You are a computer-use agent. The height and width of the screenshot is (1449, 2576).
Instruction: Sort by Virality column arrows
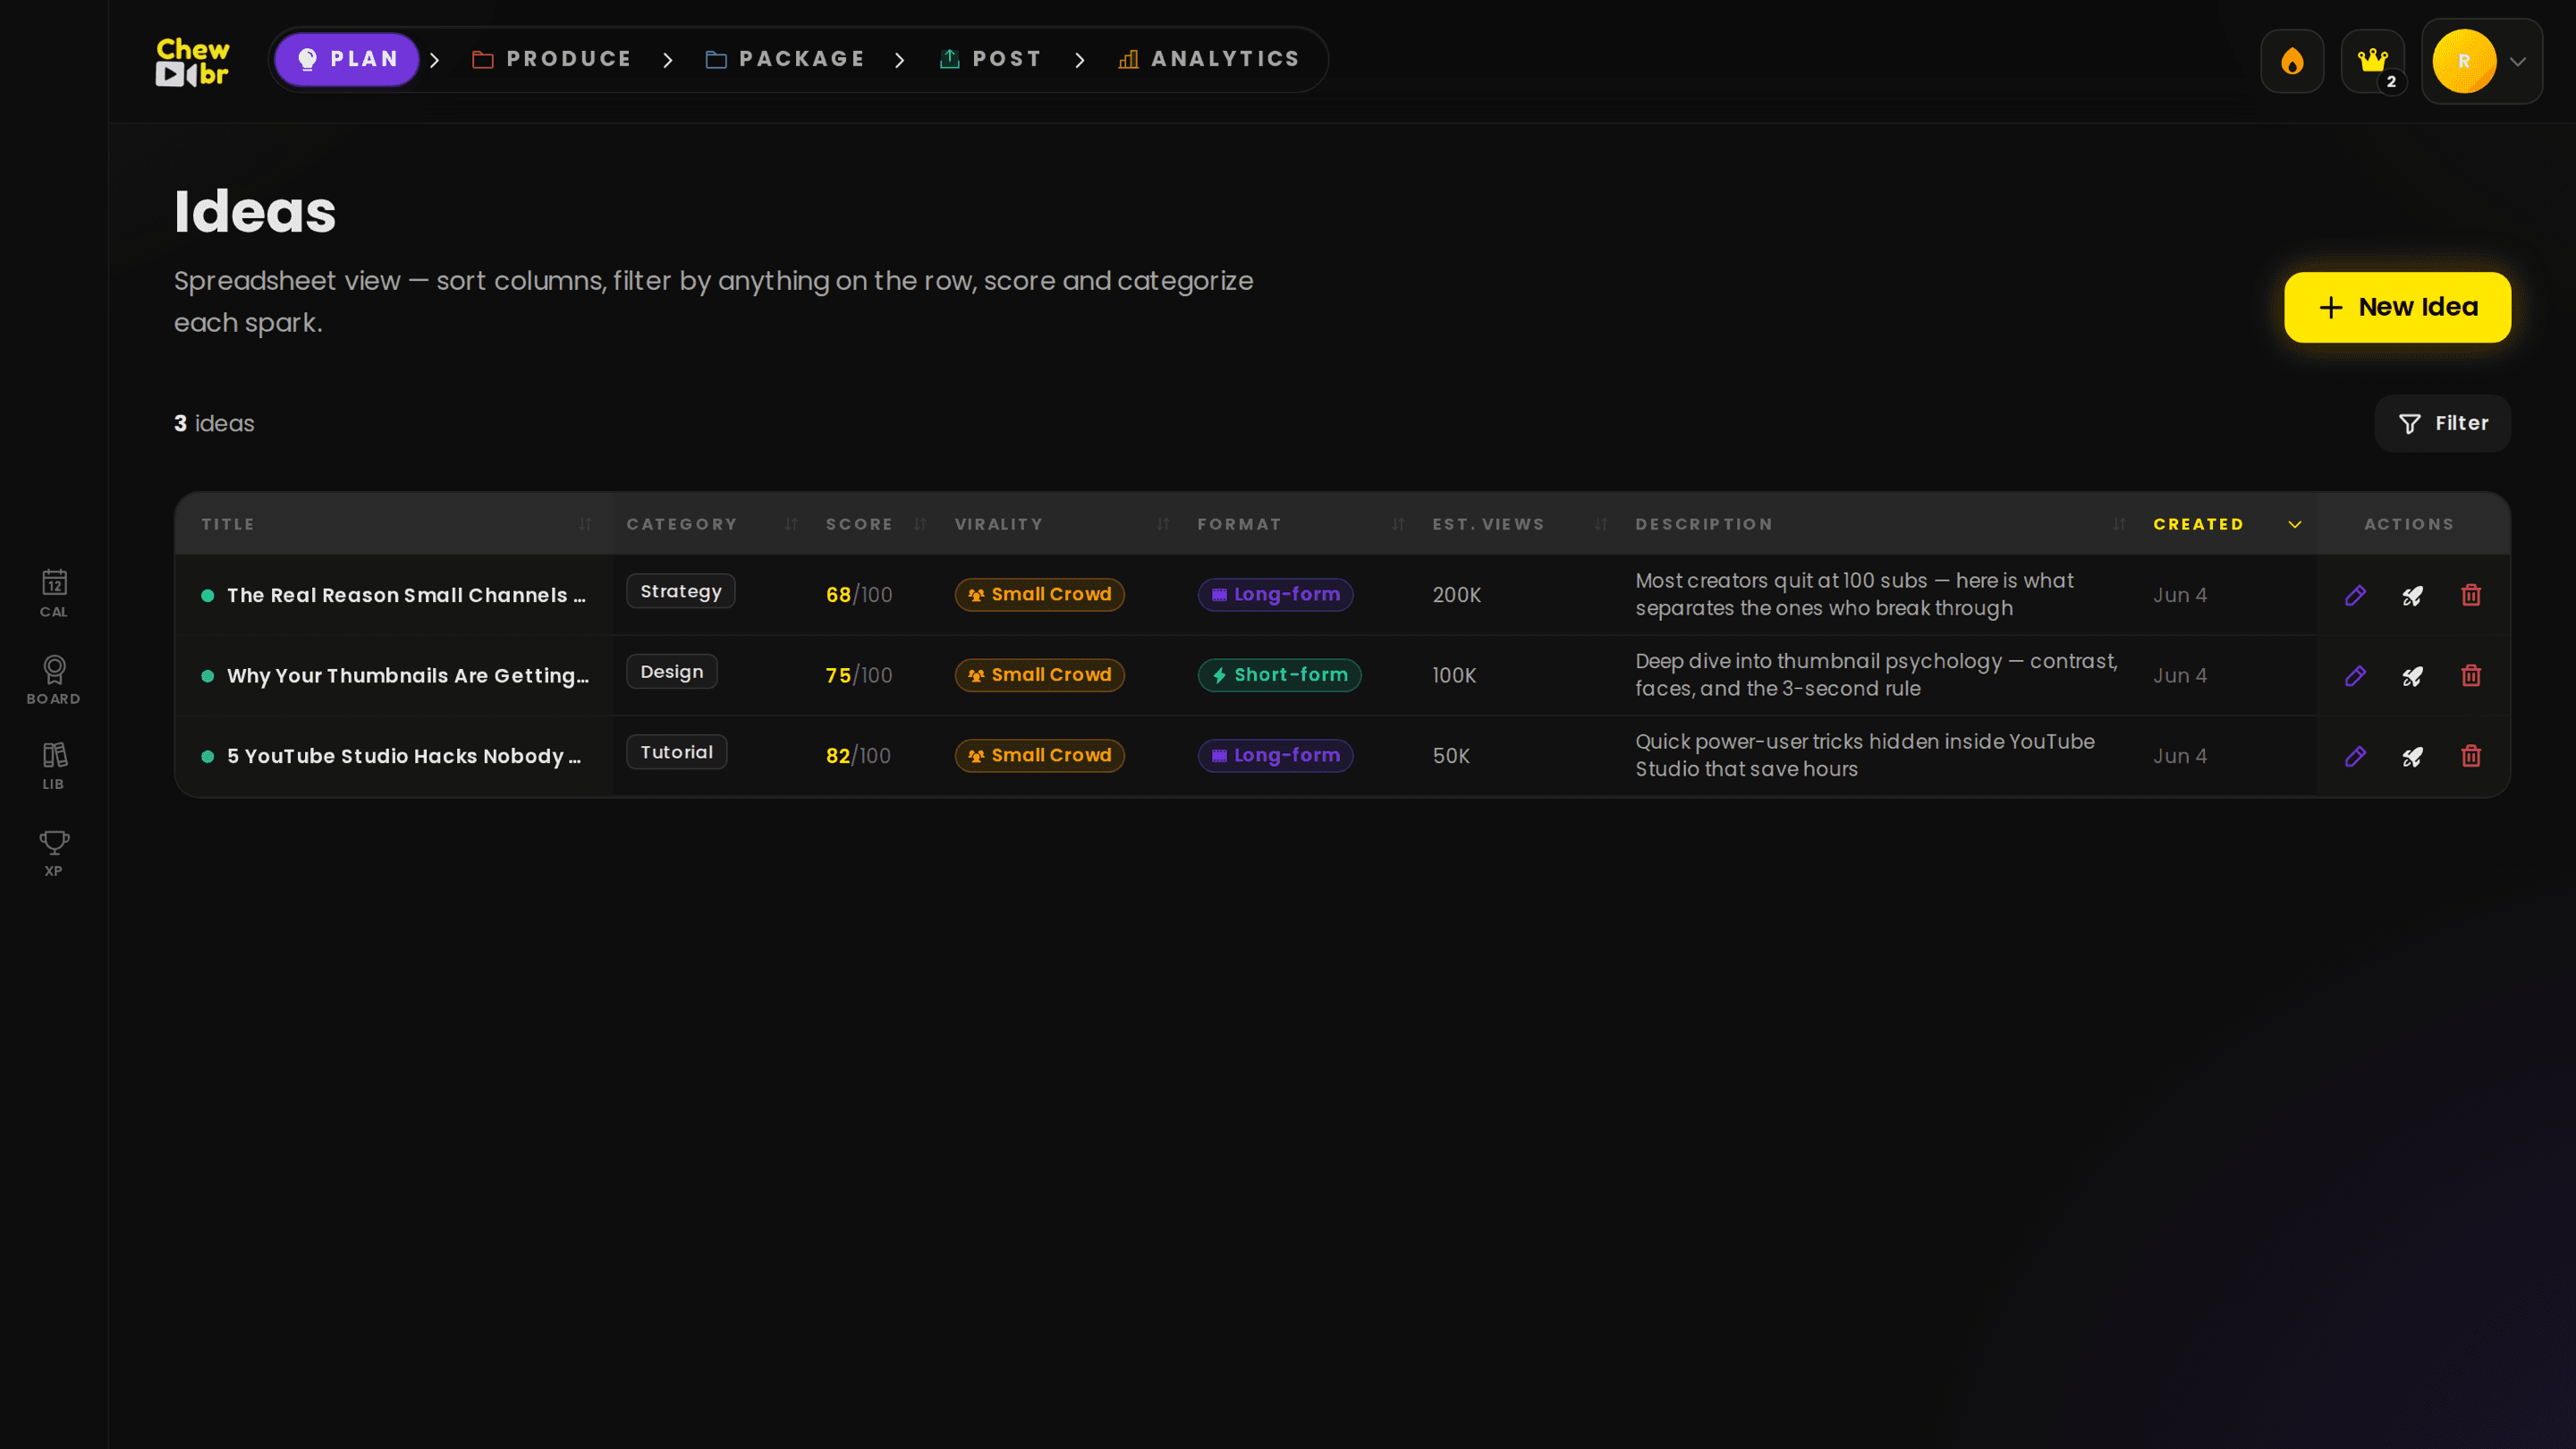click(1163, 524)
